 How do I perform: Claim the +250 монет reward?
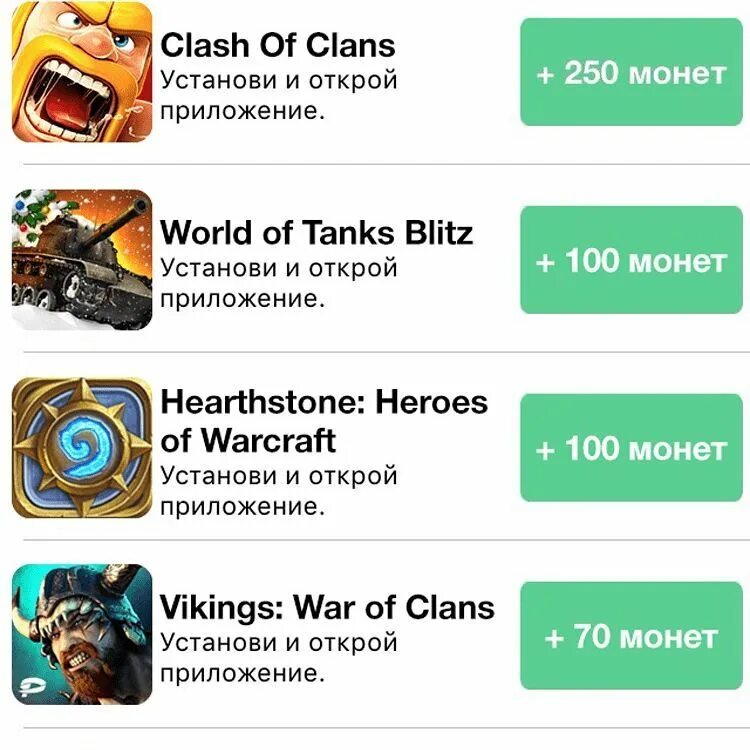pyautogui.click(x=631, y=72)
